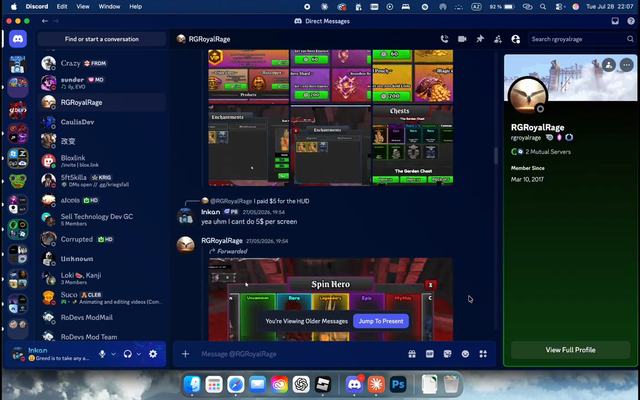Open Discord app in the dock
The width and height of the screenshot is (640, 400).
pos(354,384)
